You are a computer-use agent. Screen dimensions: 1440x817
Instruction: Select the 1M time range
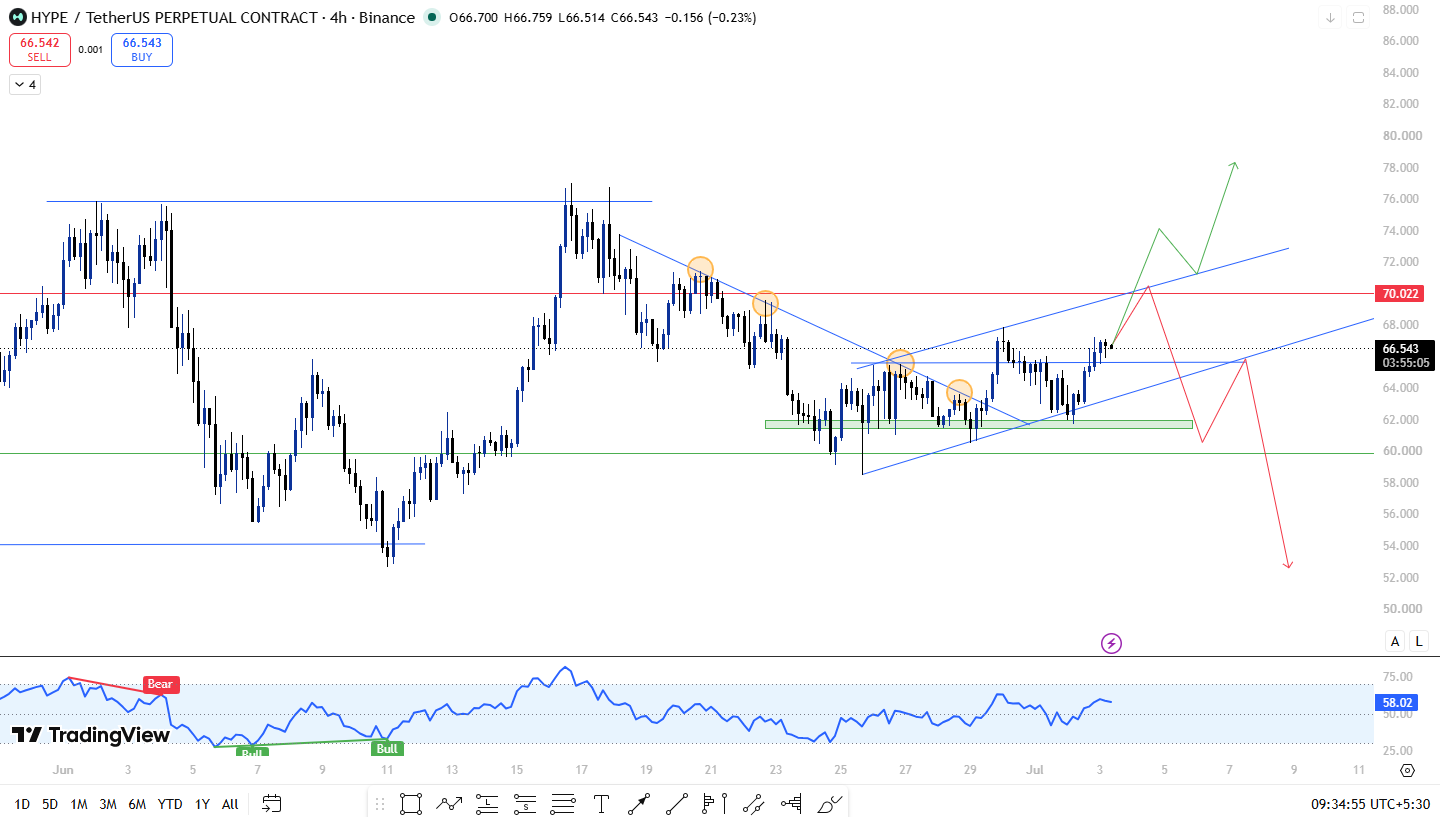coord(79,803)
